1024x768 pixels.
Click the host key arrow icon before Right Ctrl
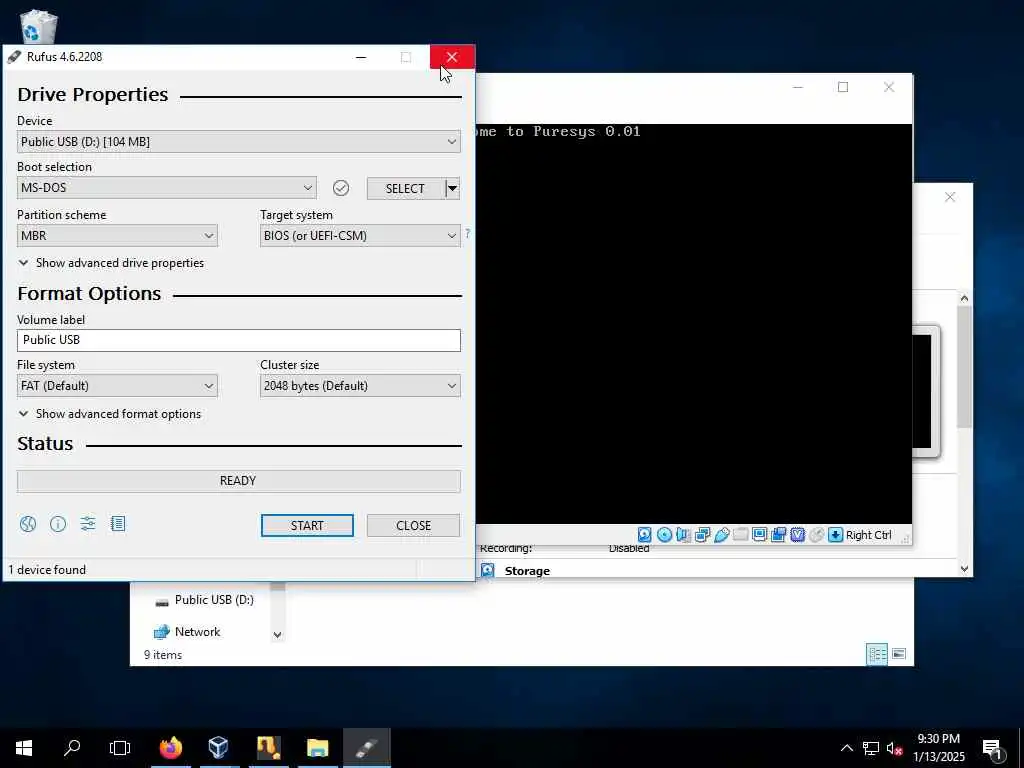(x=835, y=535)
